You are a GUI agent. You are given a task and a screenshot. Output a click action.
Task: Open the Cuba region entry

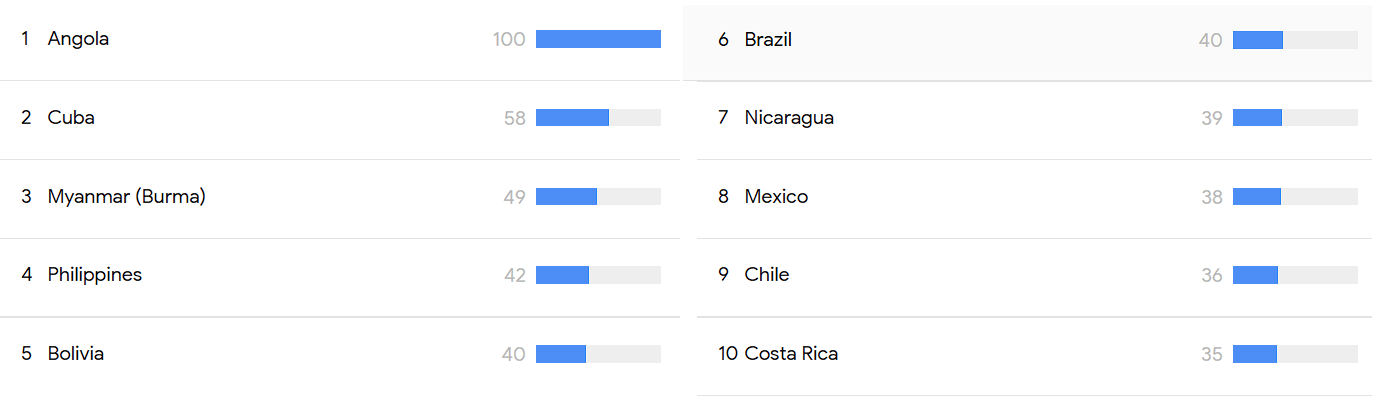point(340,119)
